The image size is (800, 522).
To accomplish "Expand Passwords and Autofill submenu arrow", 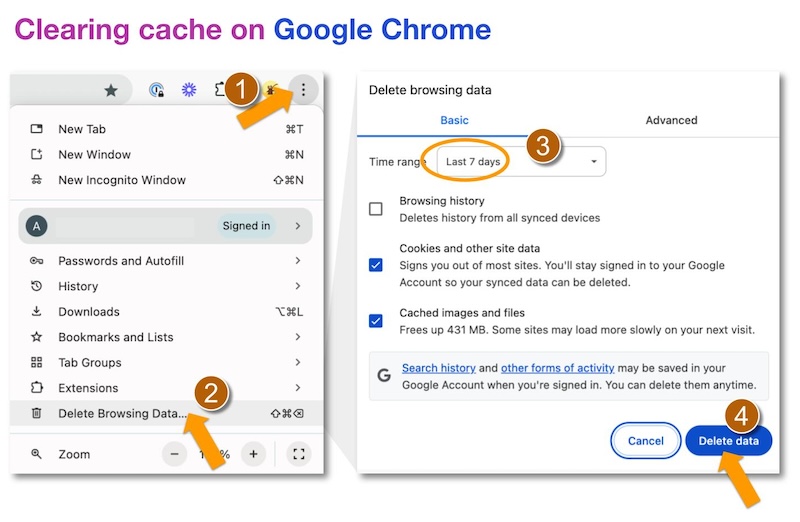I will pos(298,261).
